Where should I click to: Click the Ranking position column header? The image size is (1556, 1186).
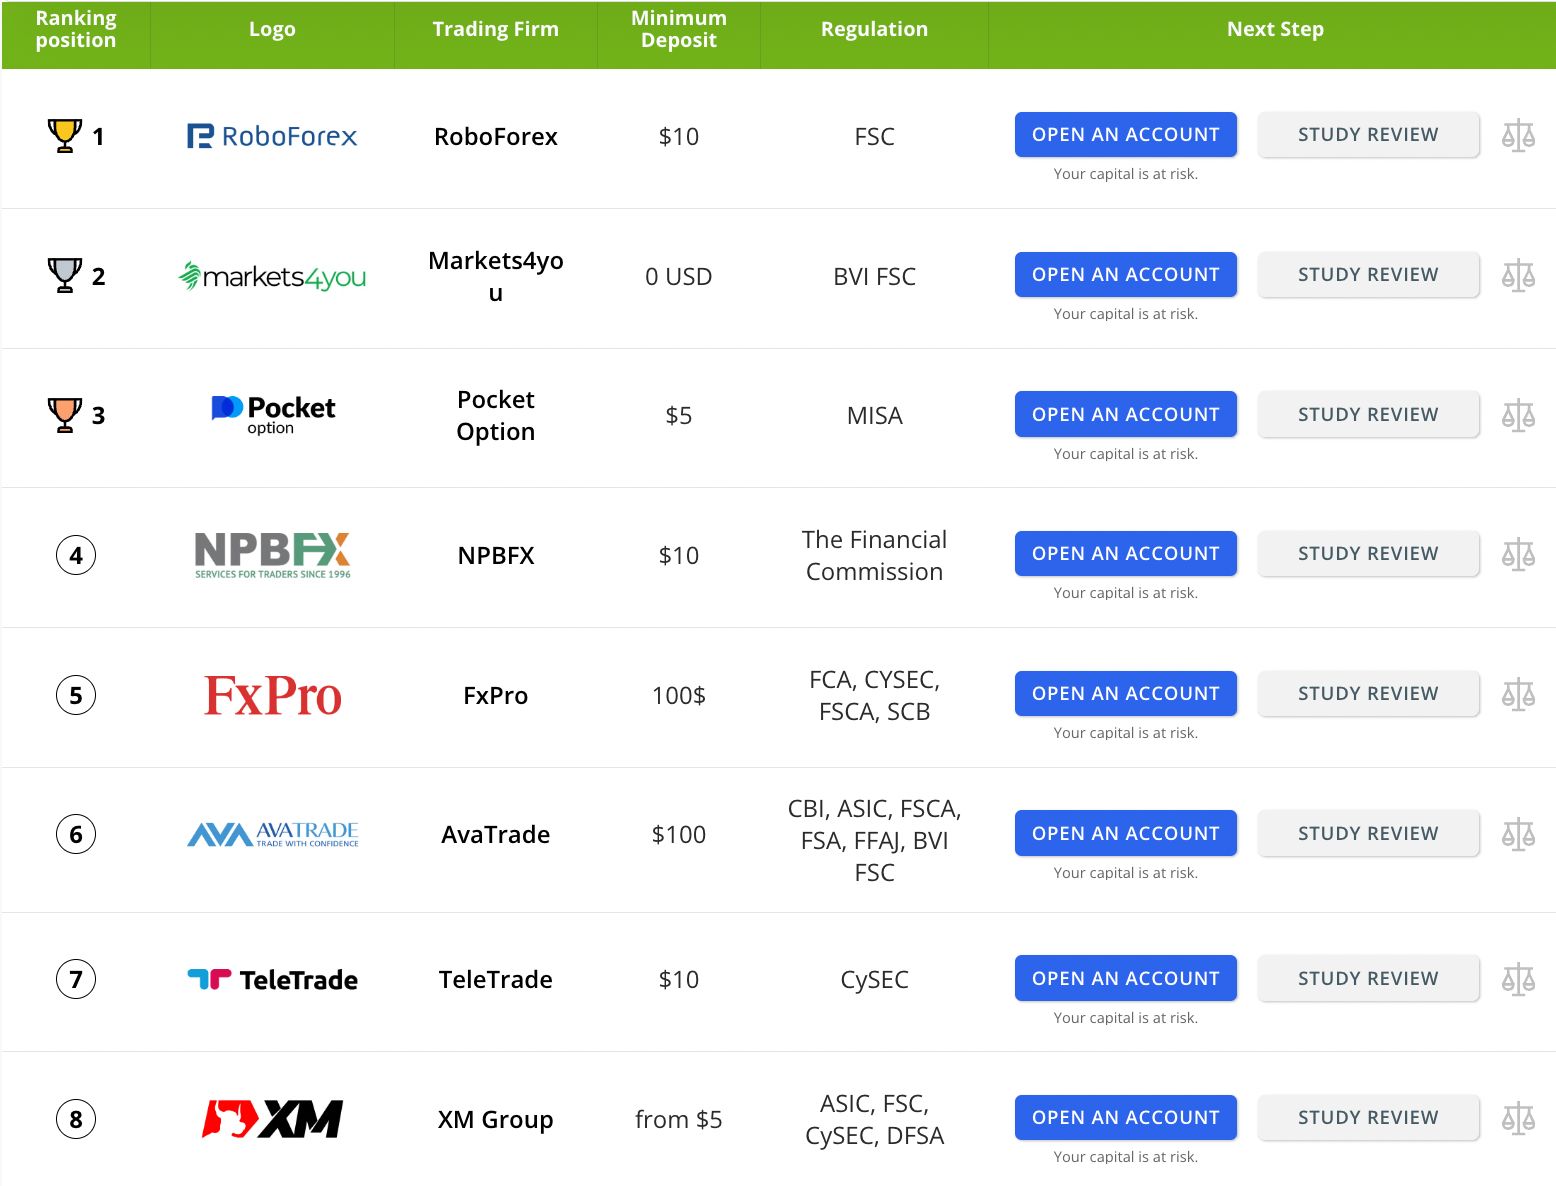coord(76,29)
